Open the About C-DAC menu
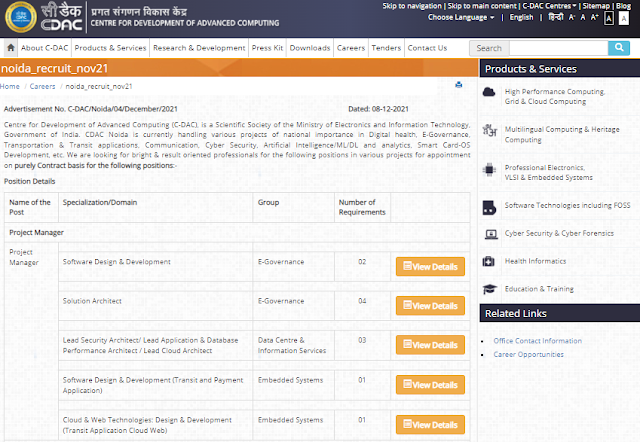640x442 pixels. (x=44, y=48)
